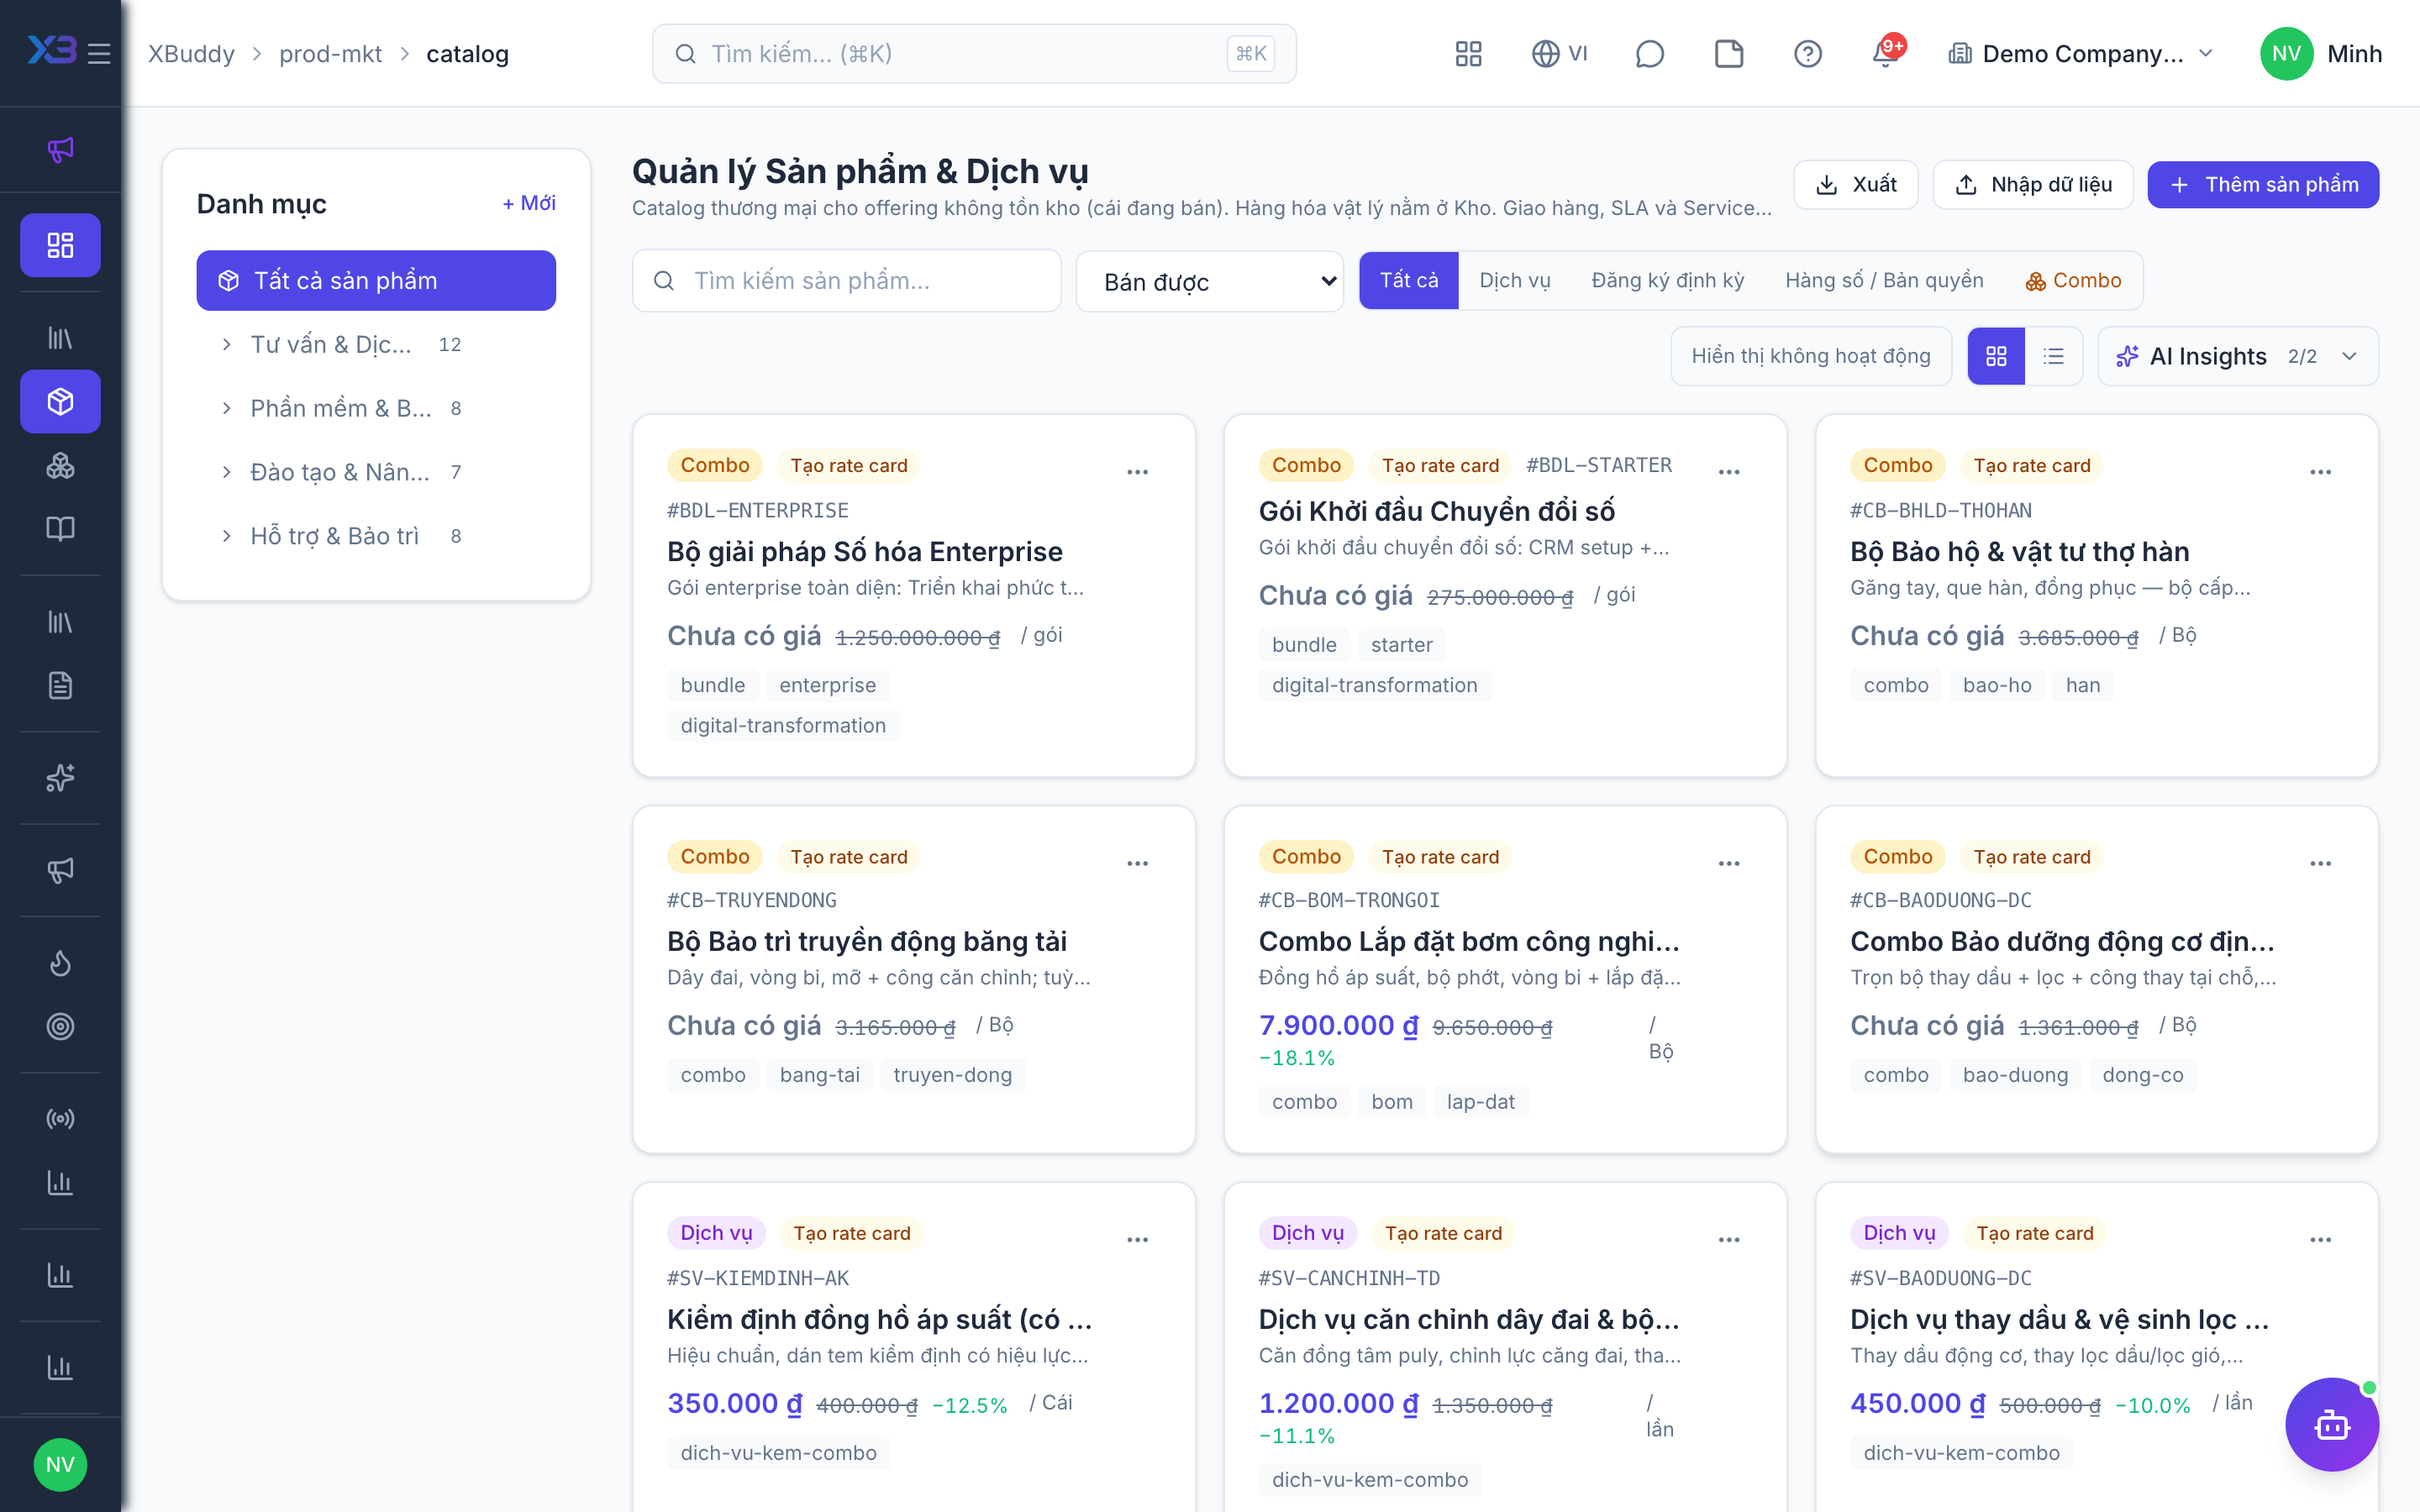The image size is (2420, 1512).
Task: Click the Thêm sản phẩm button
Action: 2263,184
